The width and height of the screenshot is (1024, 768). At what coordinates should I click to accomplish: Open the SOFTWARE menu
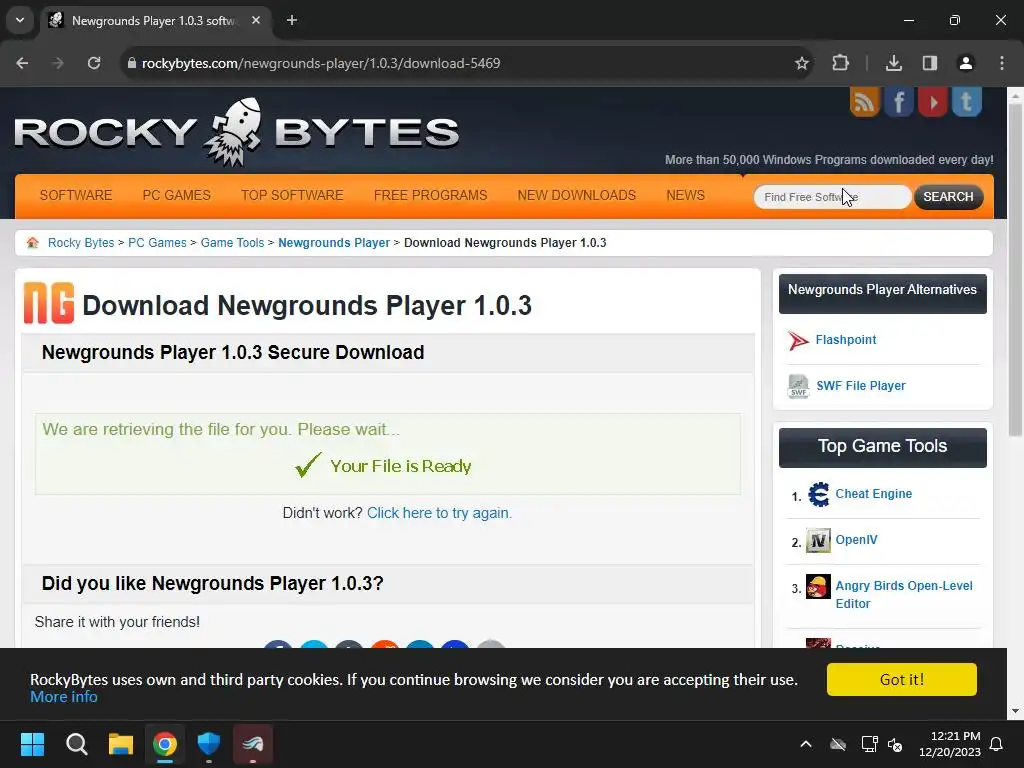76,195
